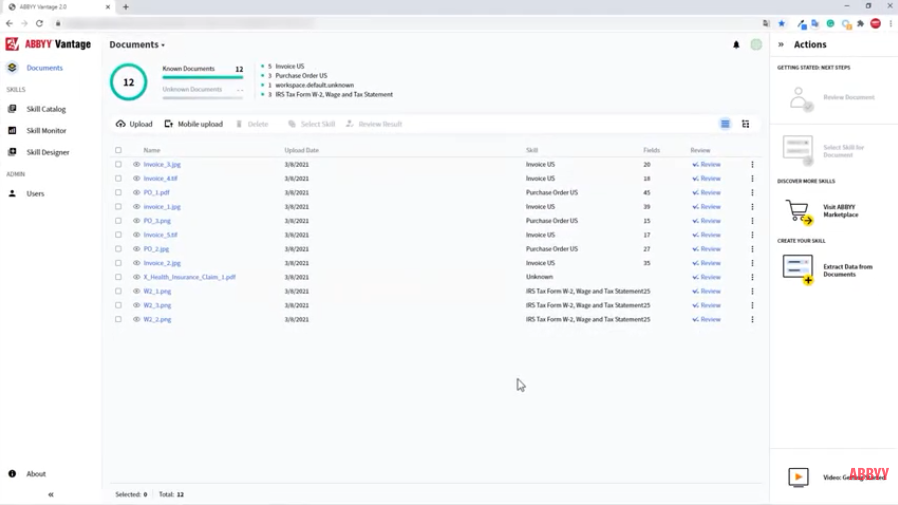Click the Known Documents progress bar
This screenshot has width=898, height=505.
[203, 77]
